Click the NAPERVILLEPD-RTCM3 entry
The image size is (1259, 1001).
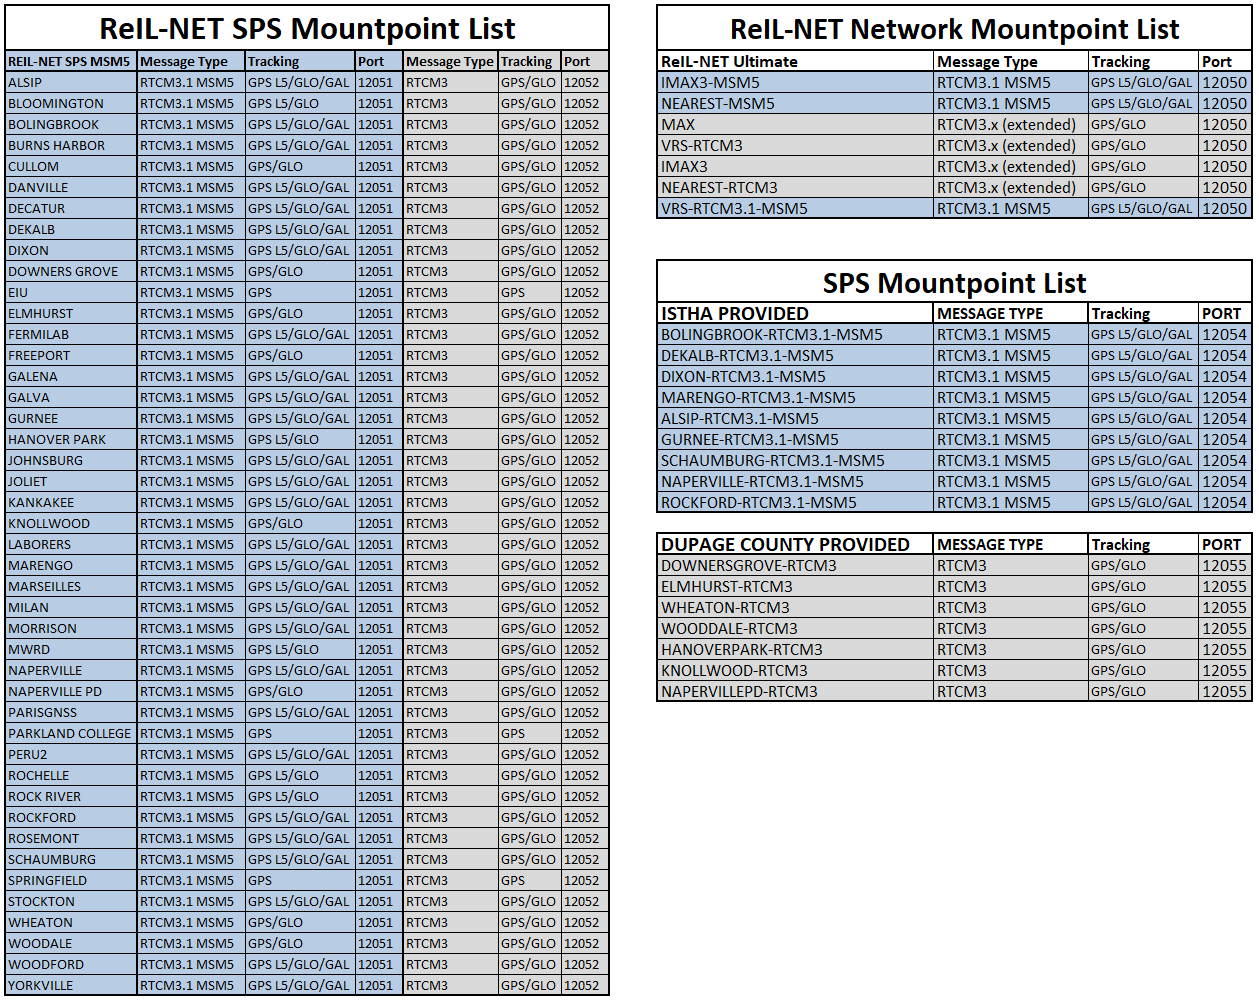tap(739, 692)
